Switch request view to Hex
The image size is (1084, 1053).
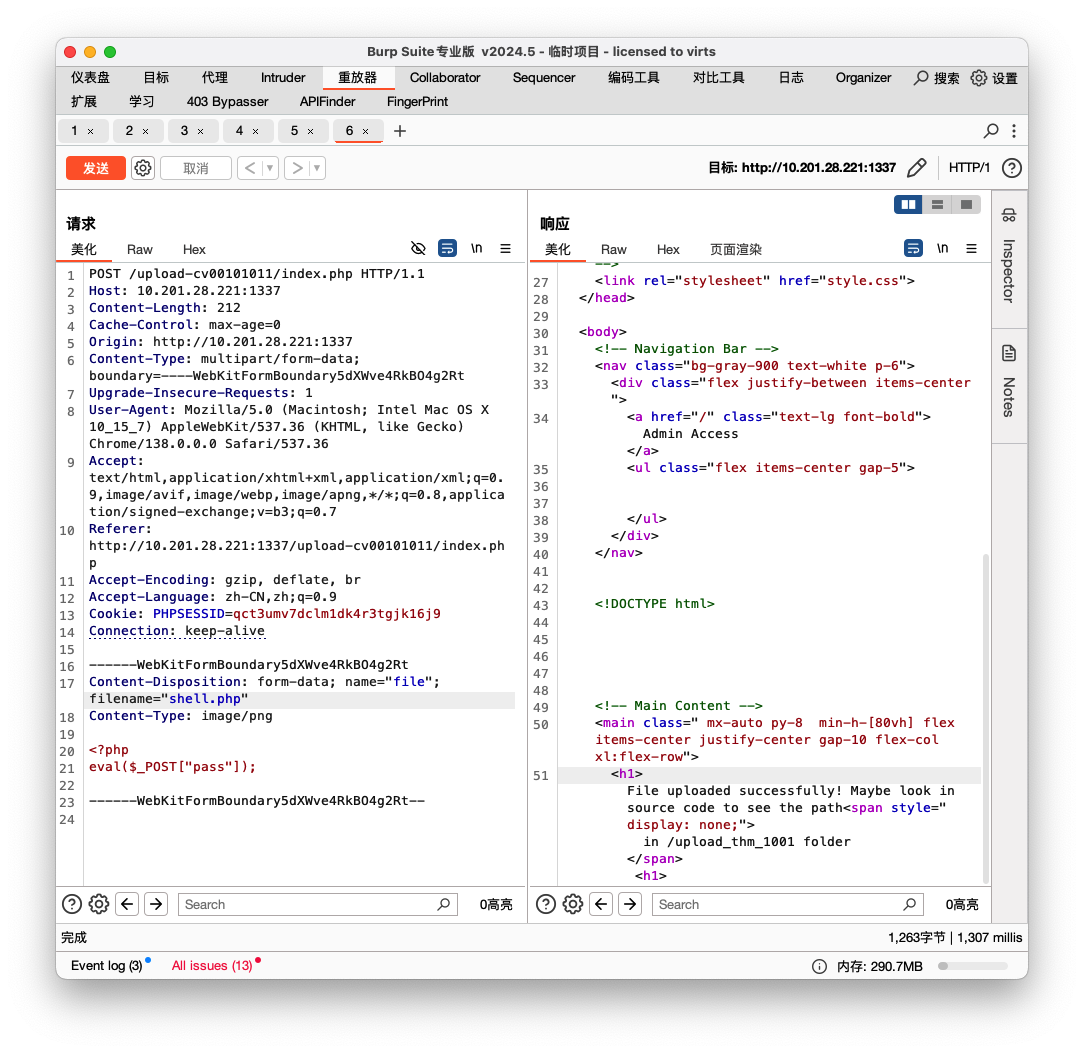[194, 250]
